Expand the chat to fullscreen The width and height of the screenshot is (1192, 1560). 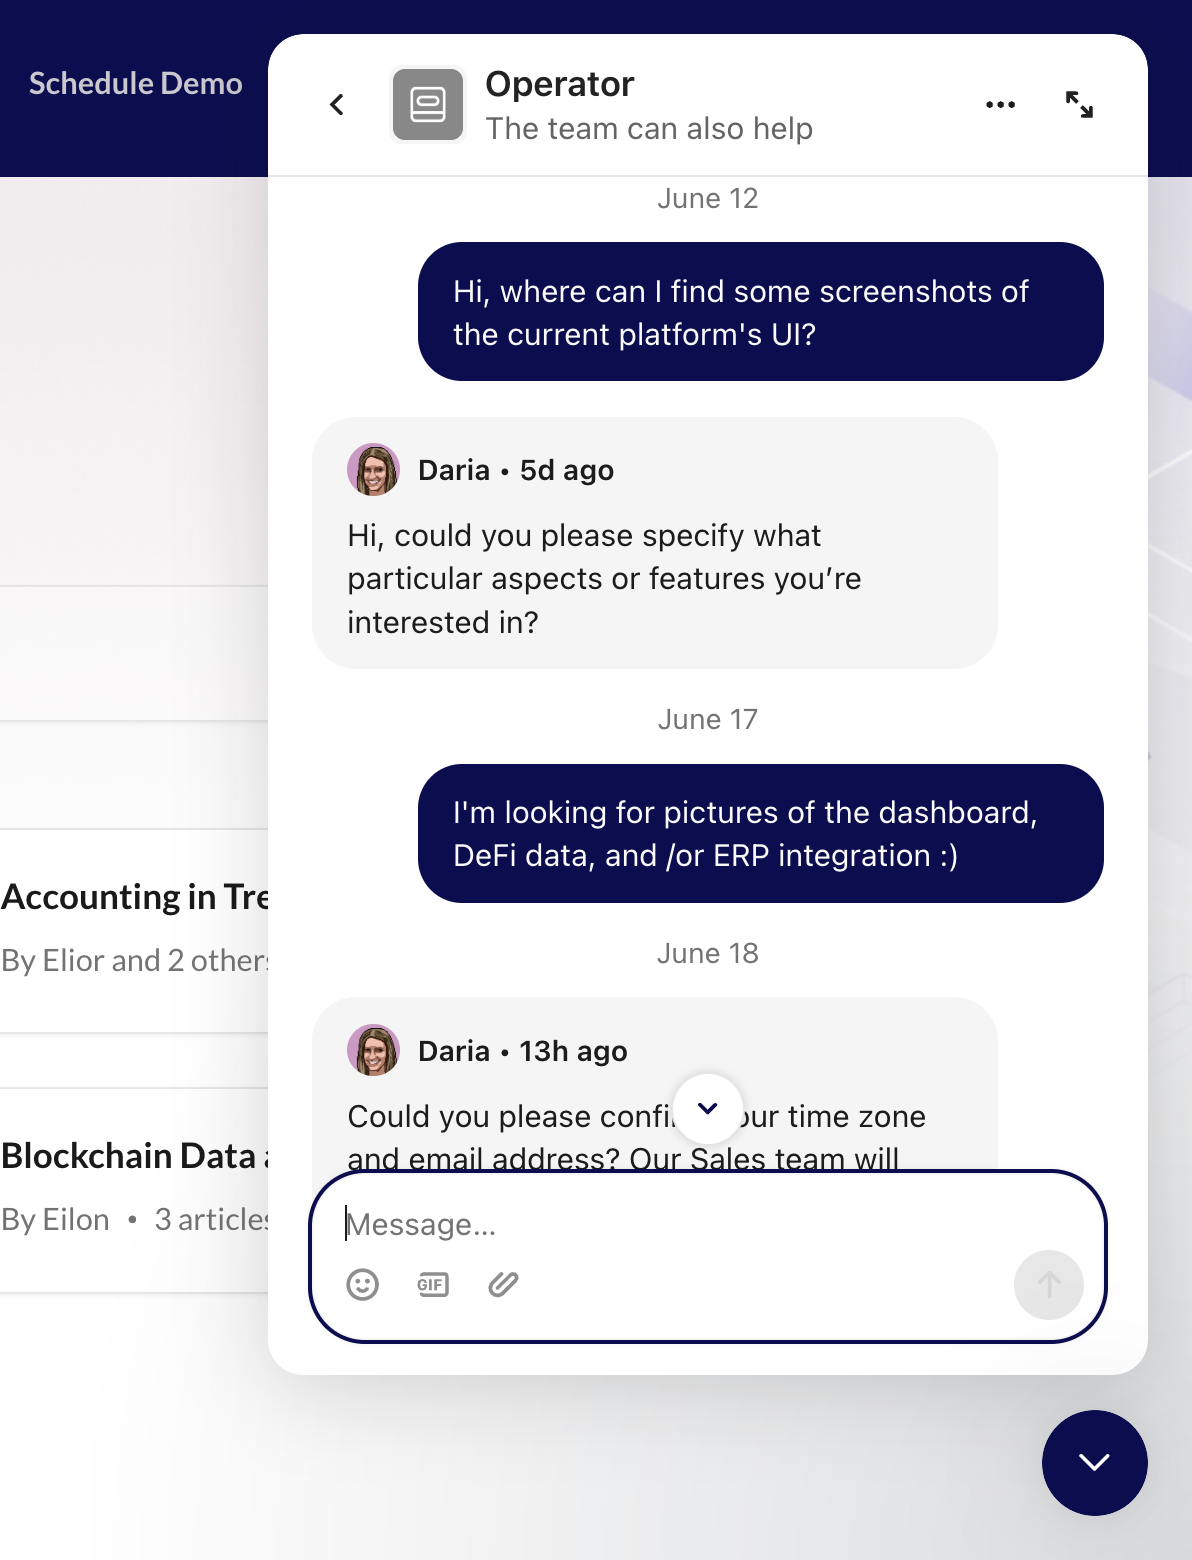click(1080, 103)
